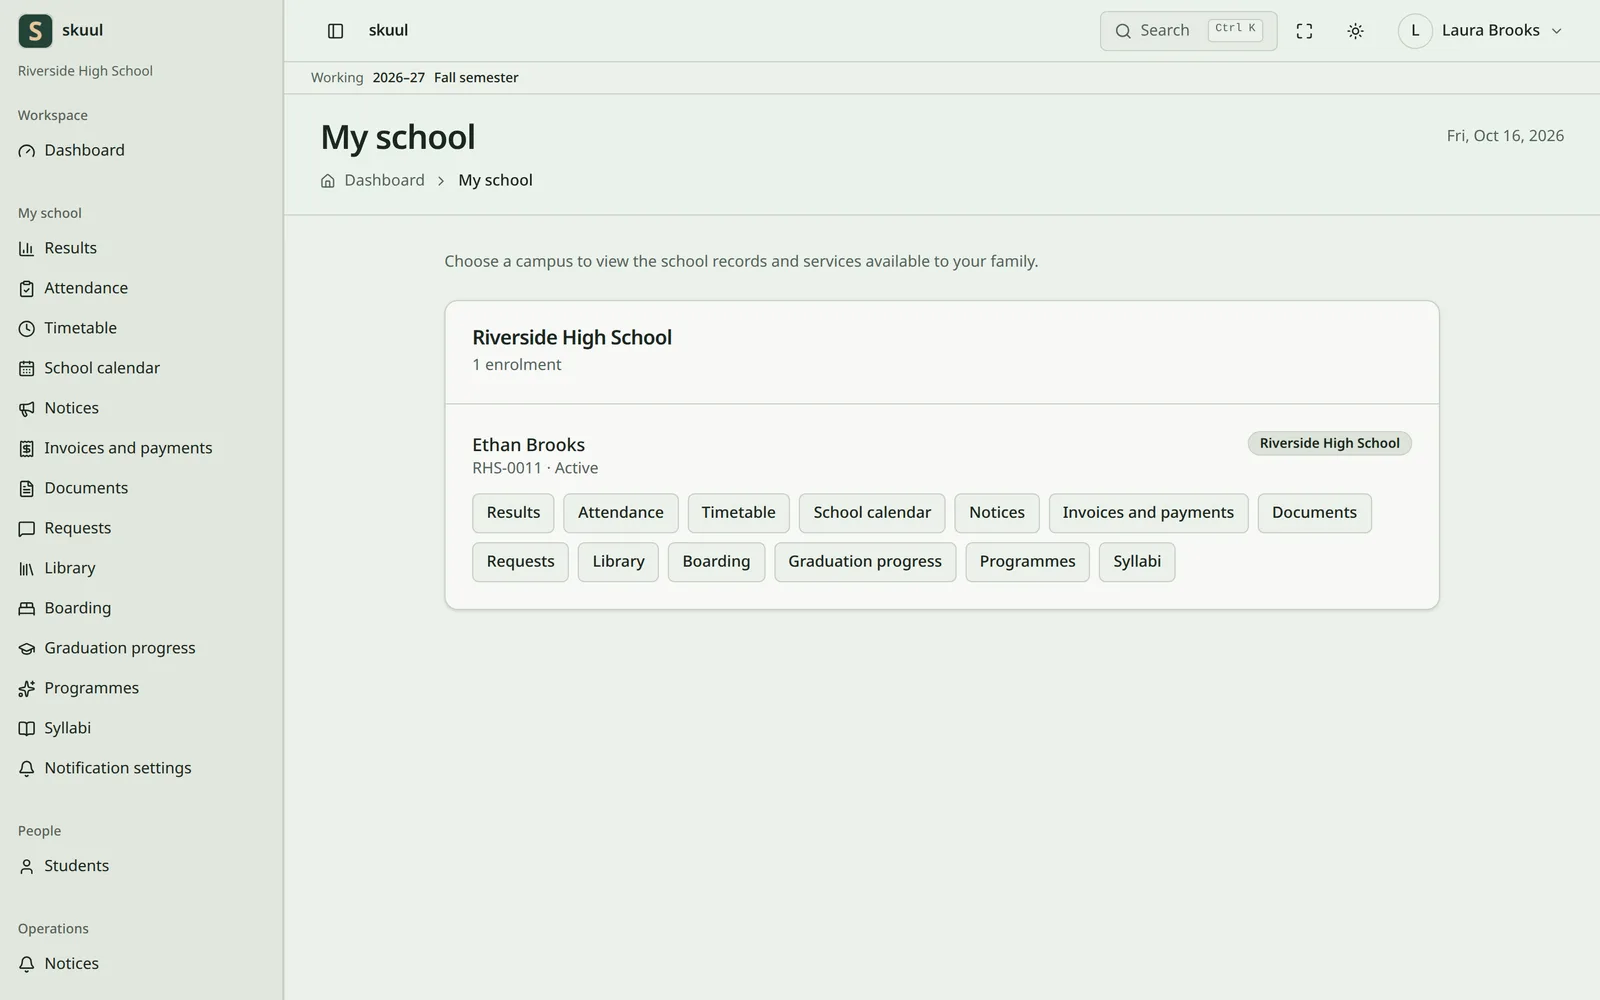The image size is (1600, 1000).
Task: Open Attendance in the sidebar menu
Action: (x=141, y=288)
